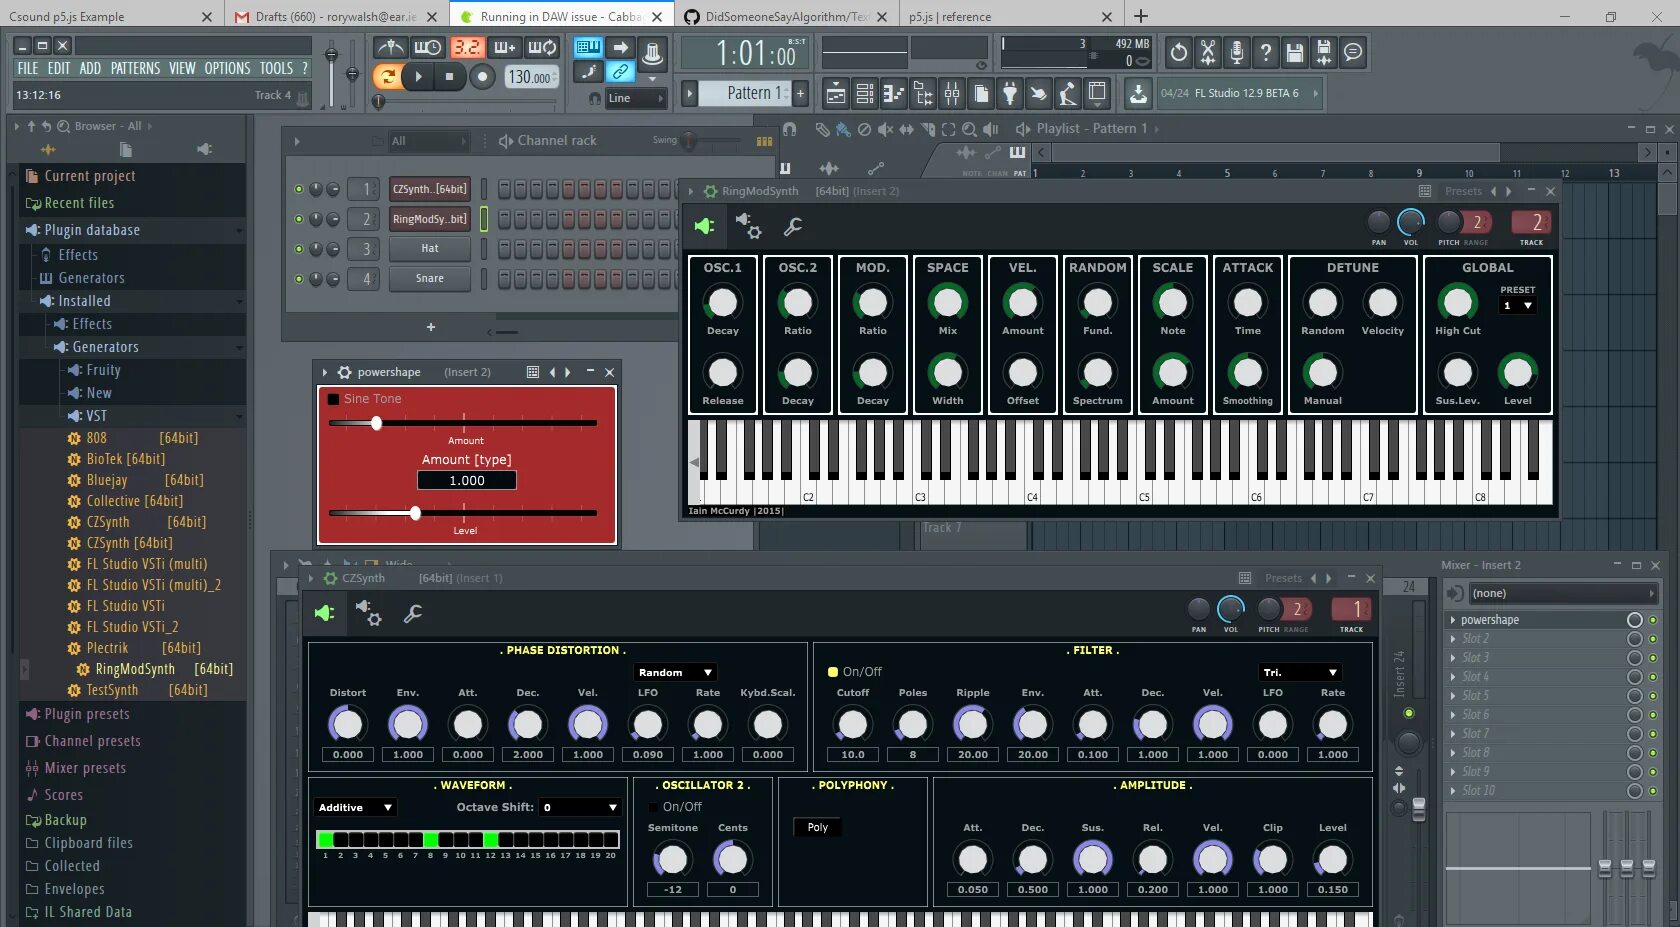Open the Additive waveform dropdown
Image resolution: width=1680 pixels, height=927 pixels.
tap(356, 808)
